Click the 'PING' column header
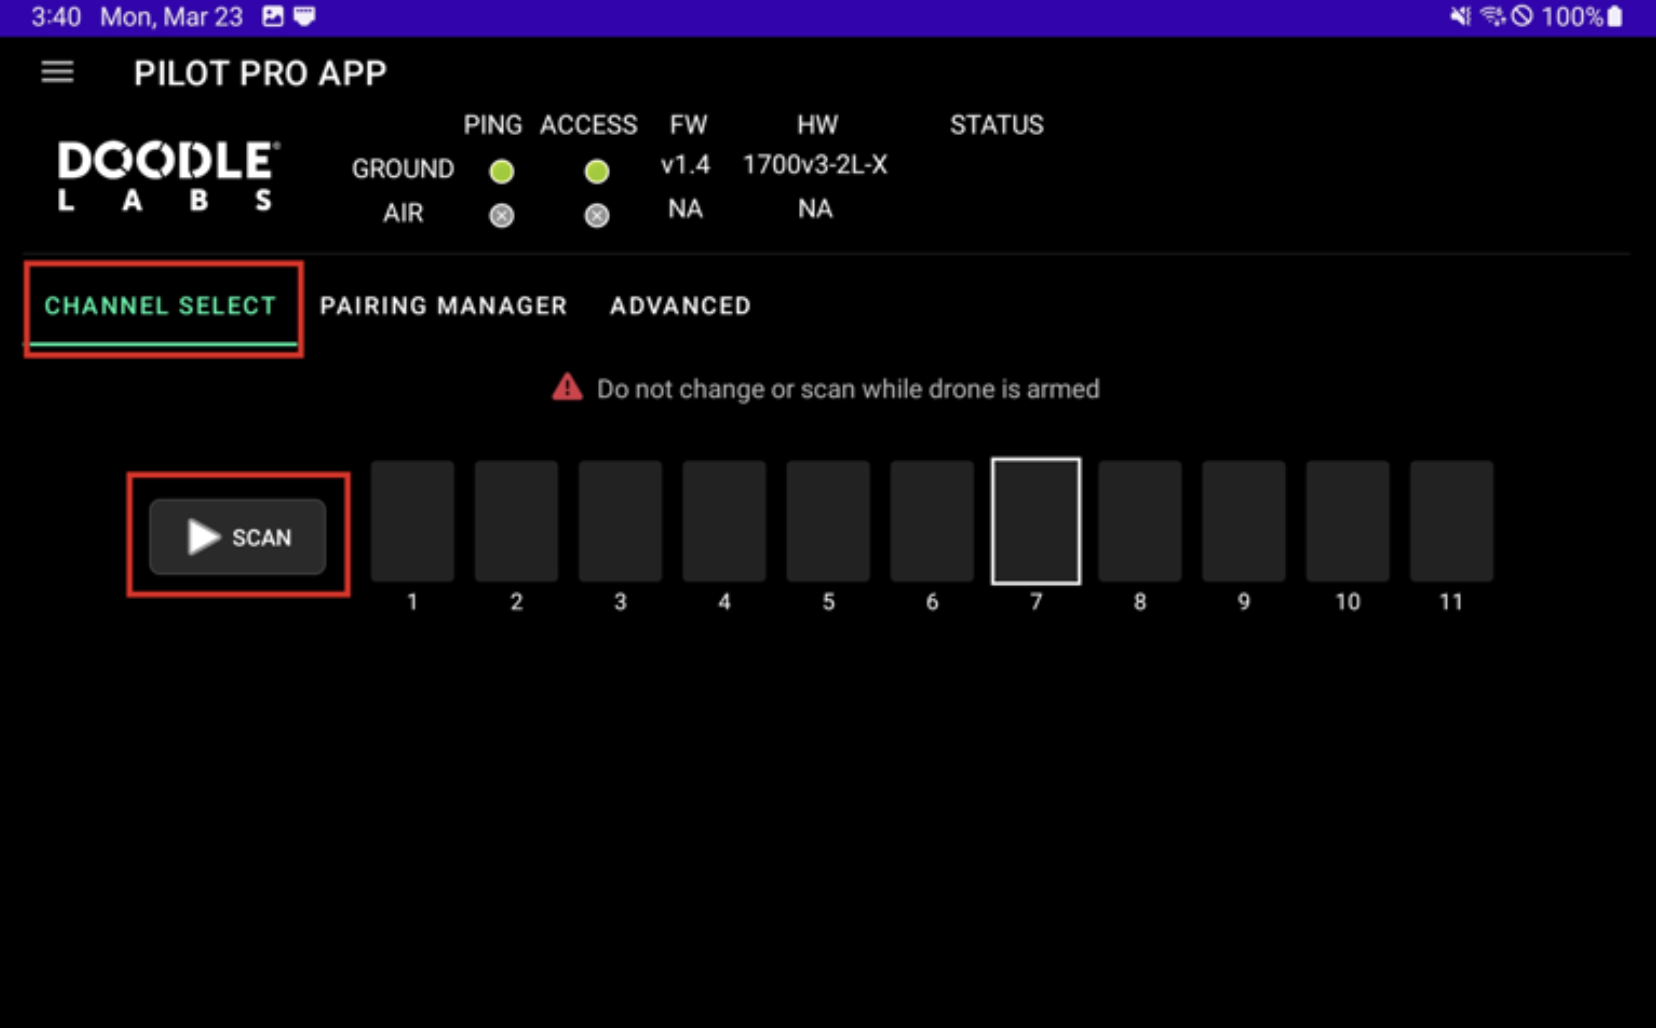 click(492, 125)
